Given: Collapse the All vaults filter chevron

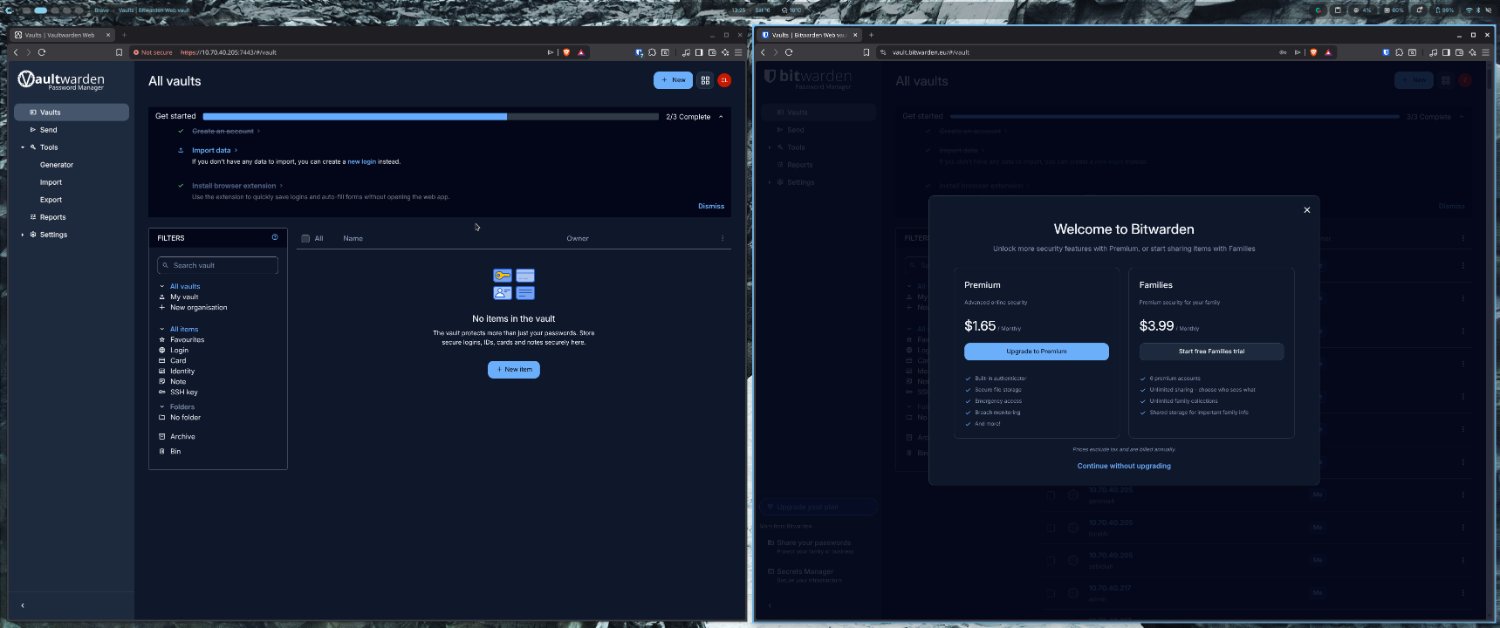Looking at the screenshot, I should 162,287.
